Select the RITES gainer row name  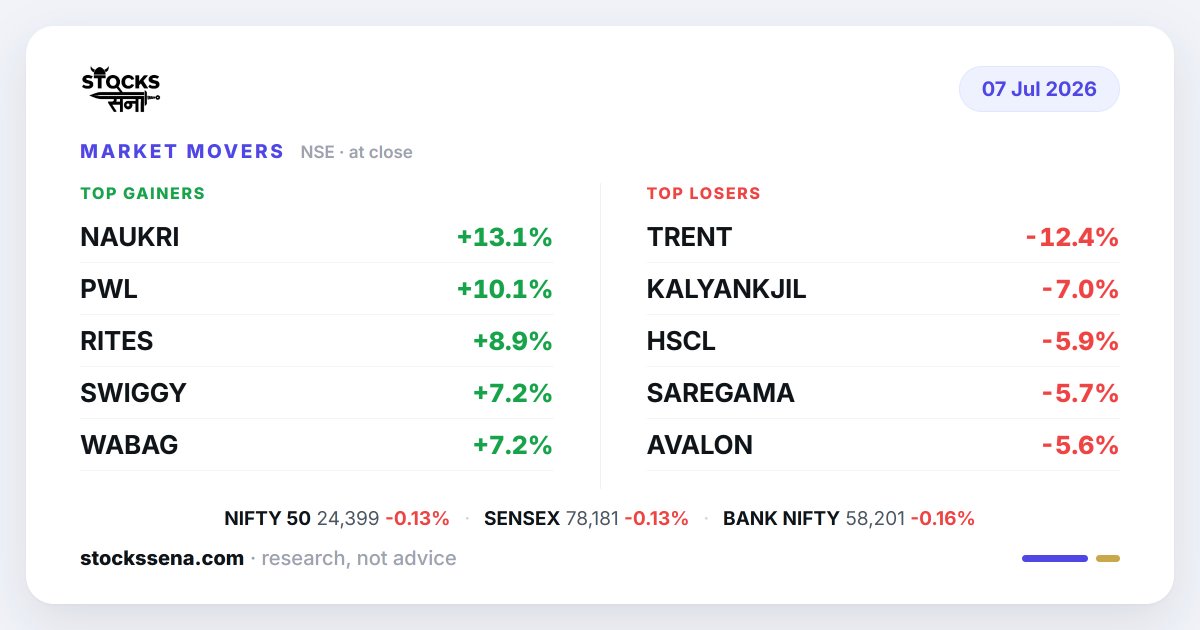(117, 342)
